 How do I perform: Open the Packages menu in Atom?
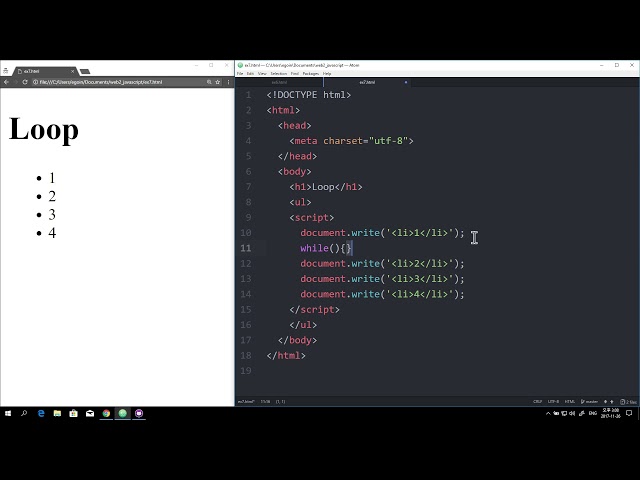[311, 73]
